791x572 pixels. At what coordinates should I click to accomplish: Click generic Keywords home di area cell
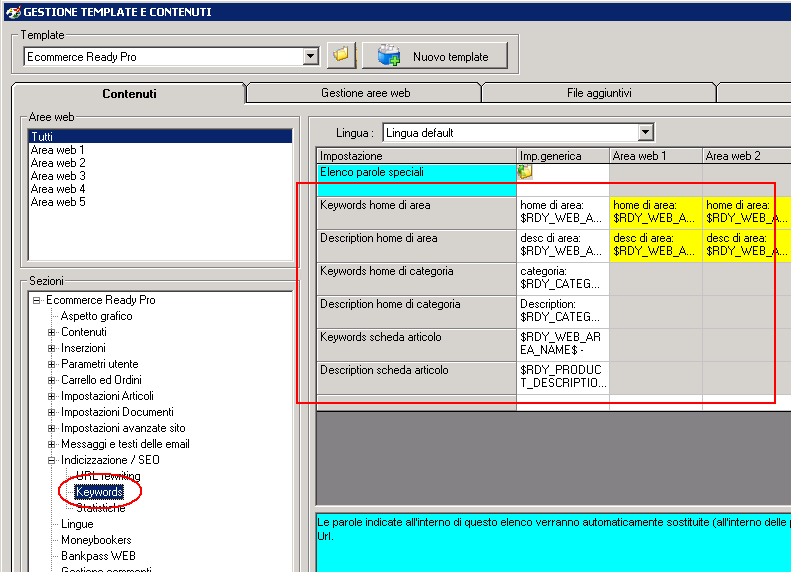tap(563, 212)
